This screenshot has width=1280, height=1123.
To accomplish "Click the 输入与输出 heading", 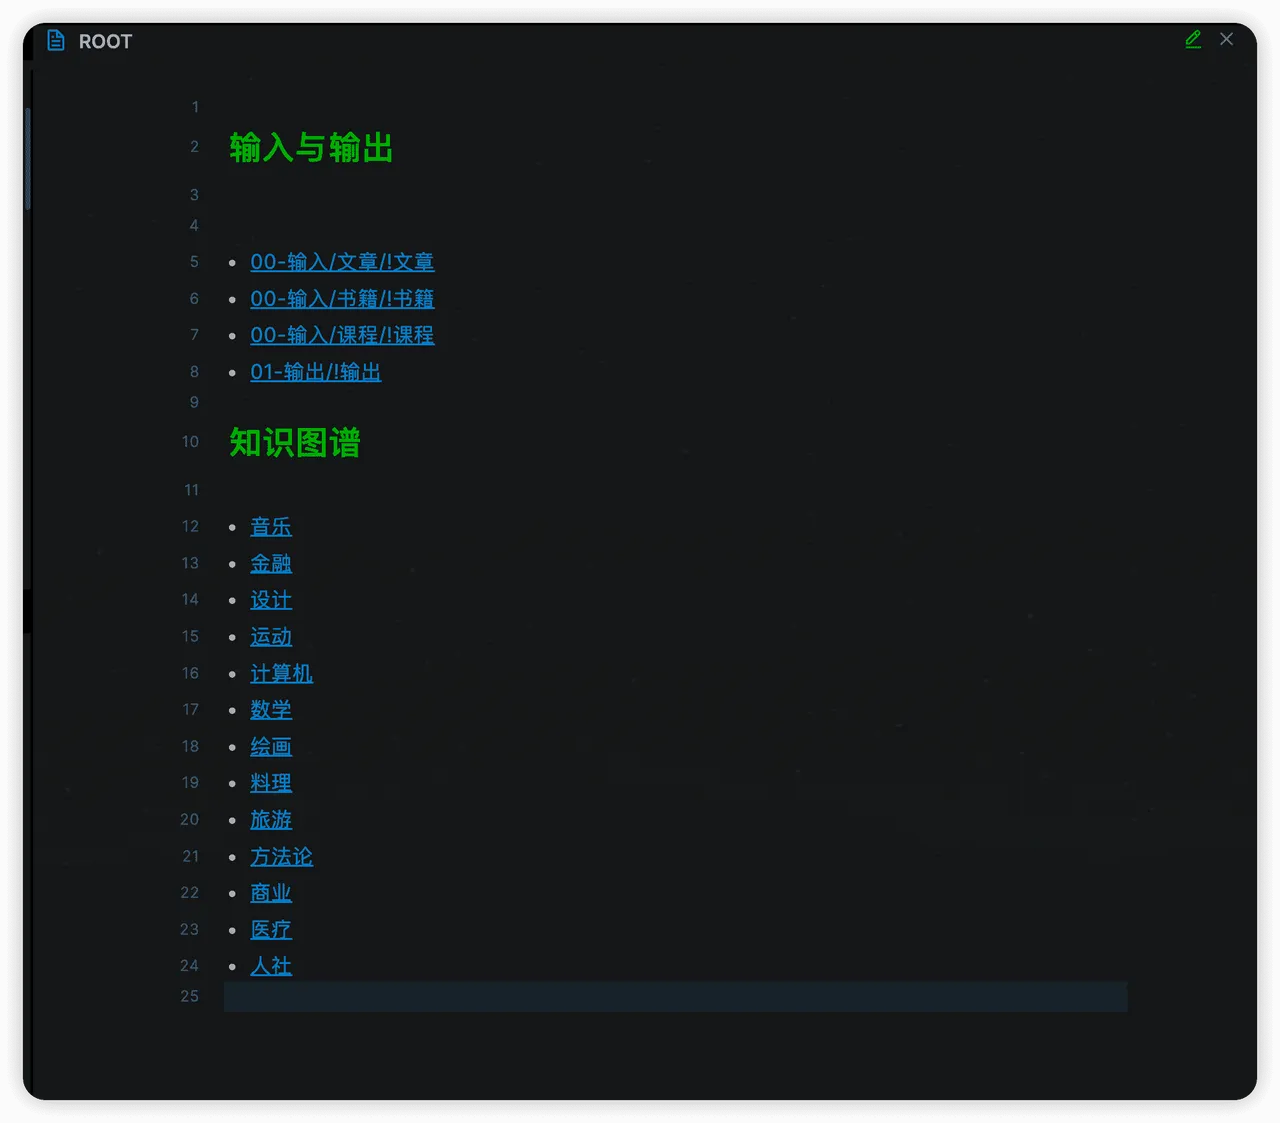I will pos(311,148).
